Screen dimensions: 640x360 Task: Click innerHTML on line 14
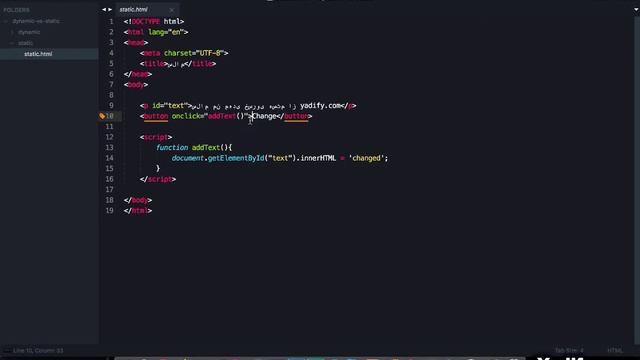pyautogui.click(x=318, y=158)
